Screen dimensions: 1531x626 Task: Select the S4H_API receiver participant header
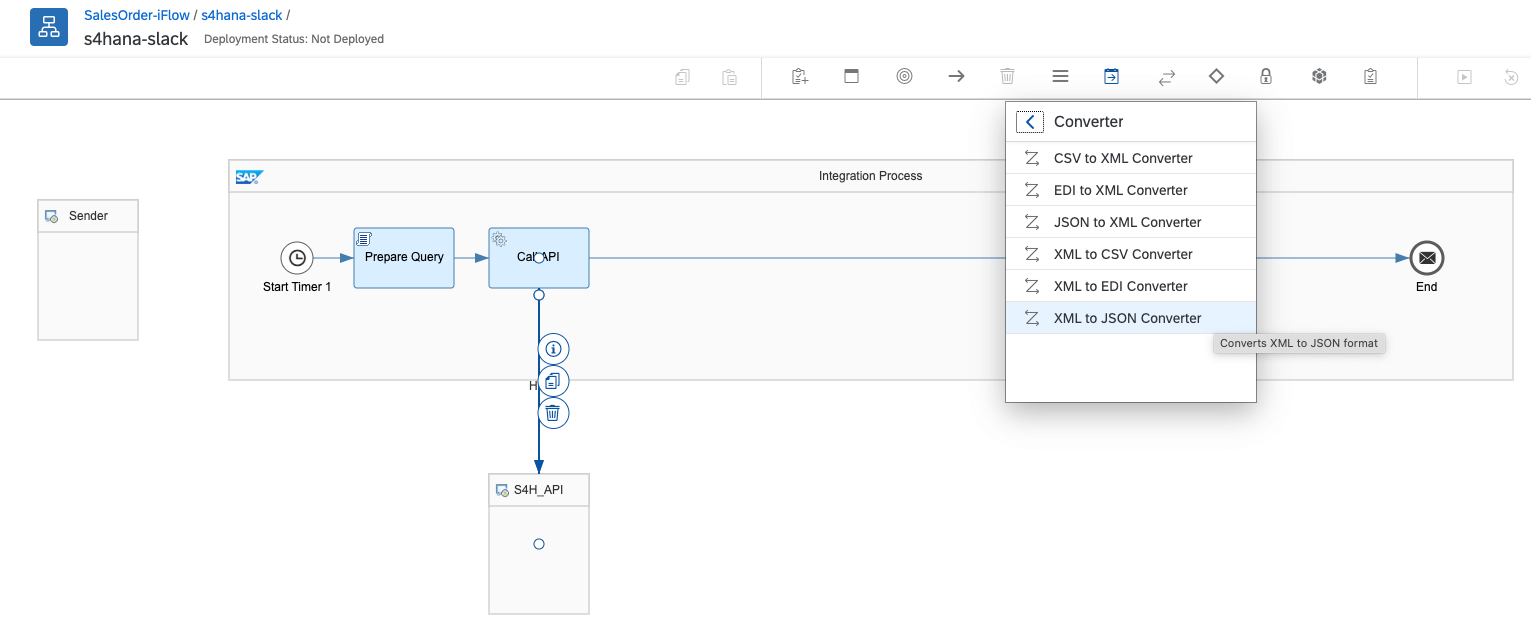pos(539,490)
